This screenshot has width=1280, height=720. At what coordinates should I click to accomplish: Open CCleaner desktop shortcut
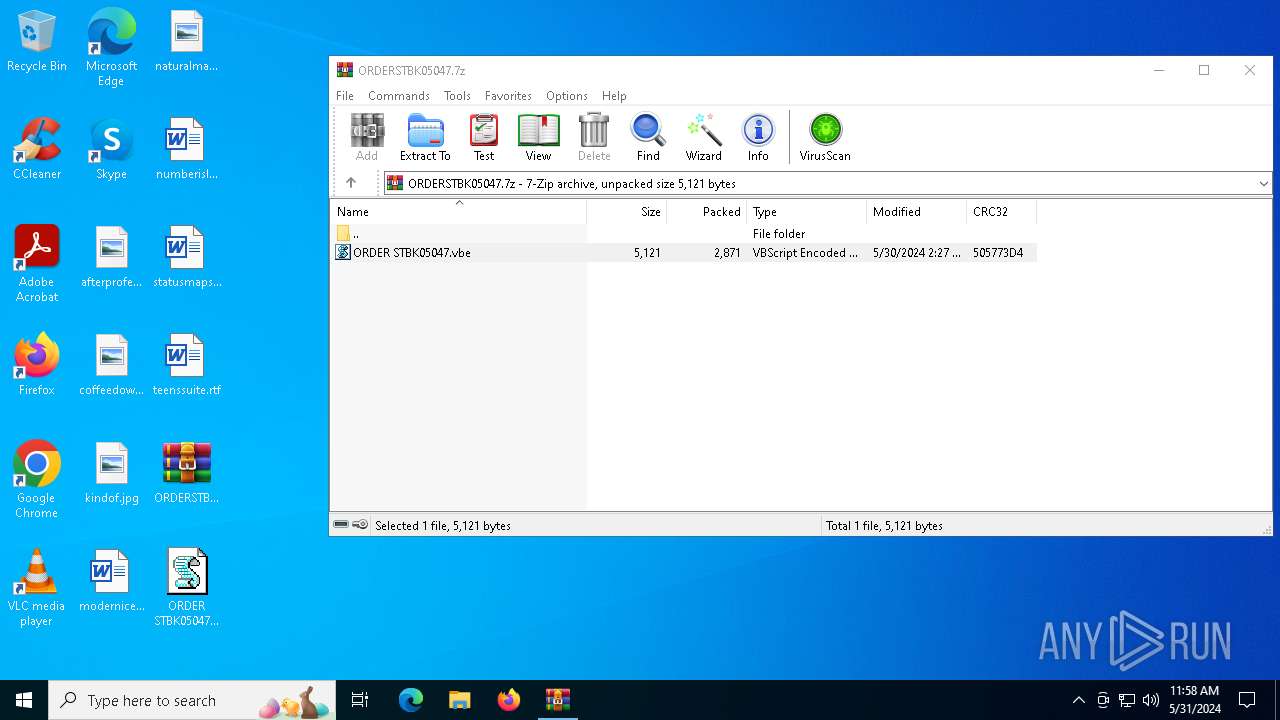(x=37, y=149)
